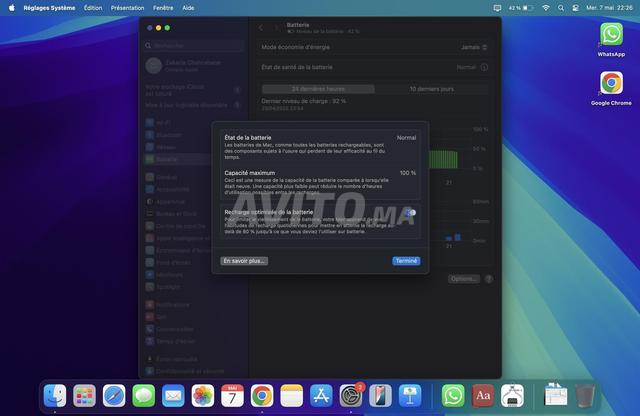Launch Safari from the Dock
The image size is (640, 416).
pos(114,395)
